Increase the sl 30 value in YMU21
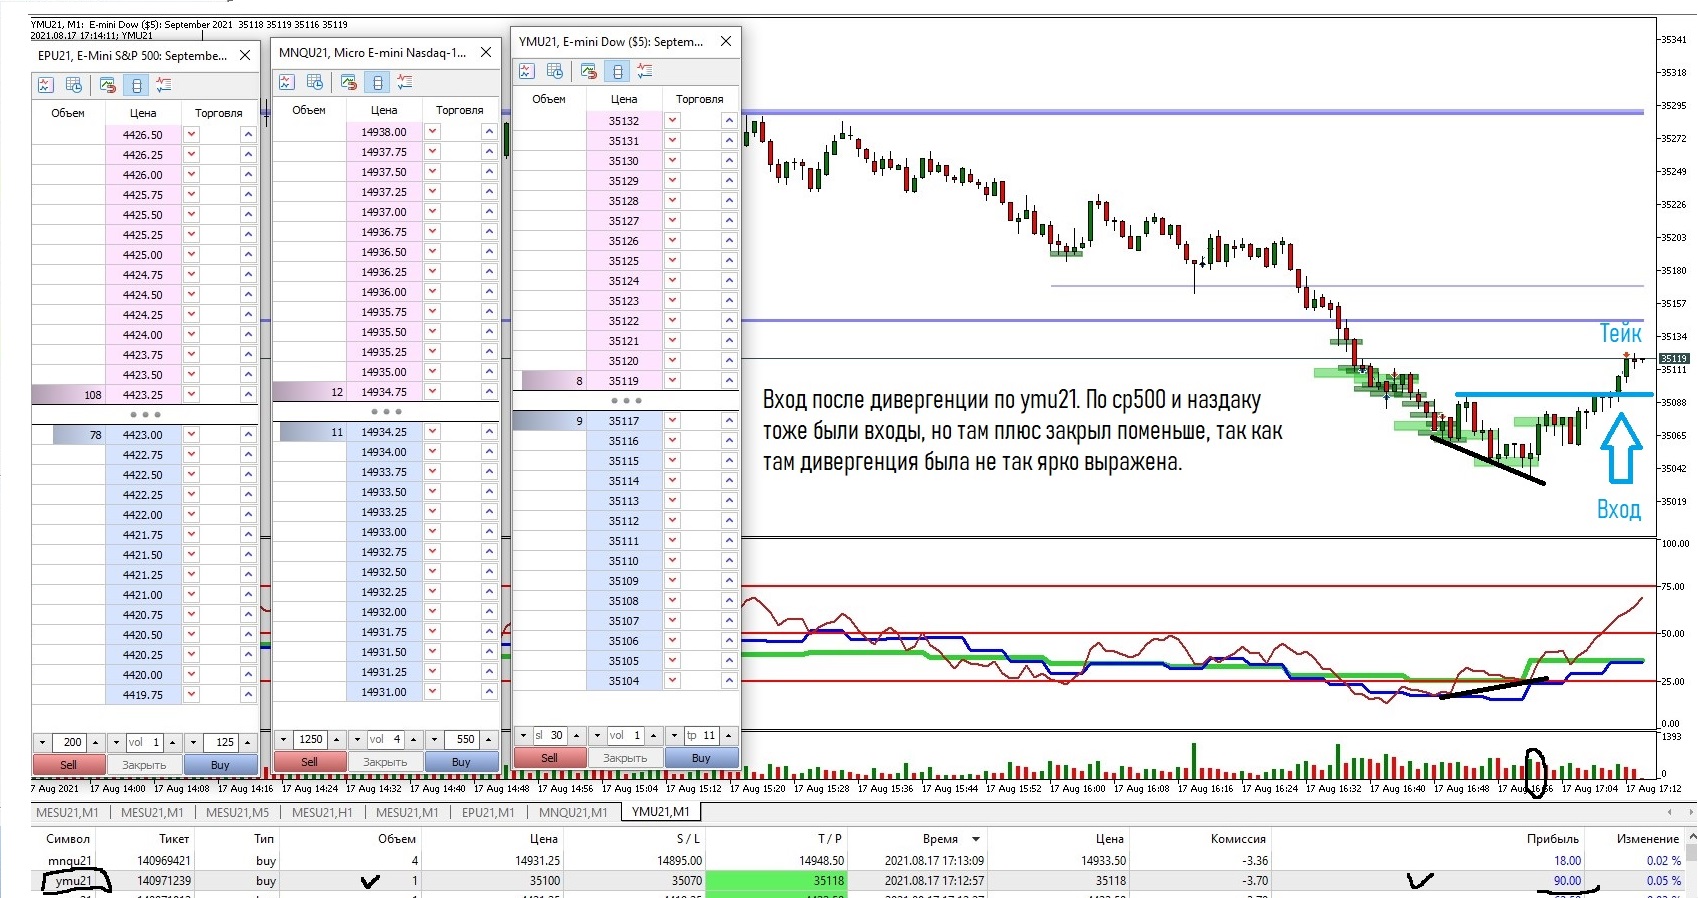 coord(576,736)
